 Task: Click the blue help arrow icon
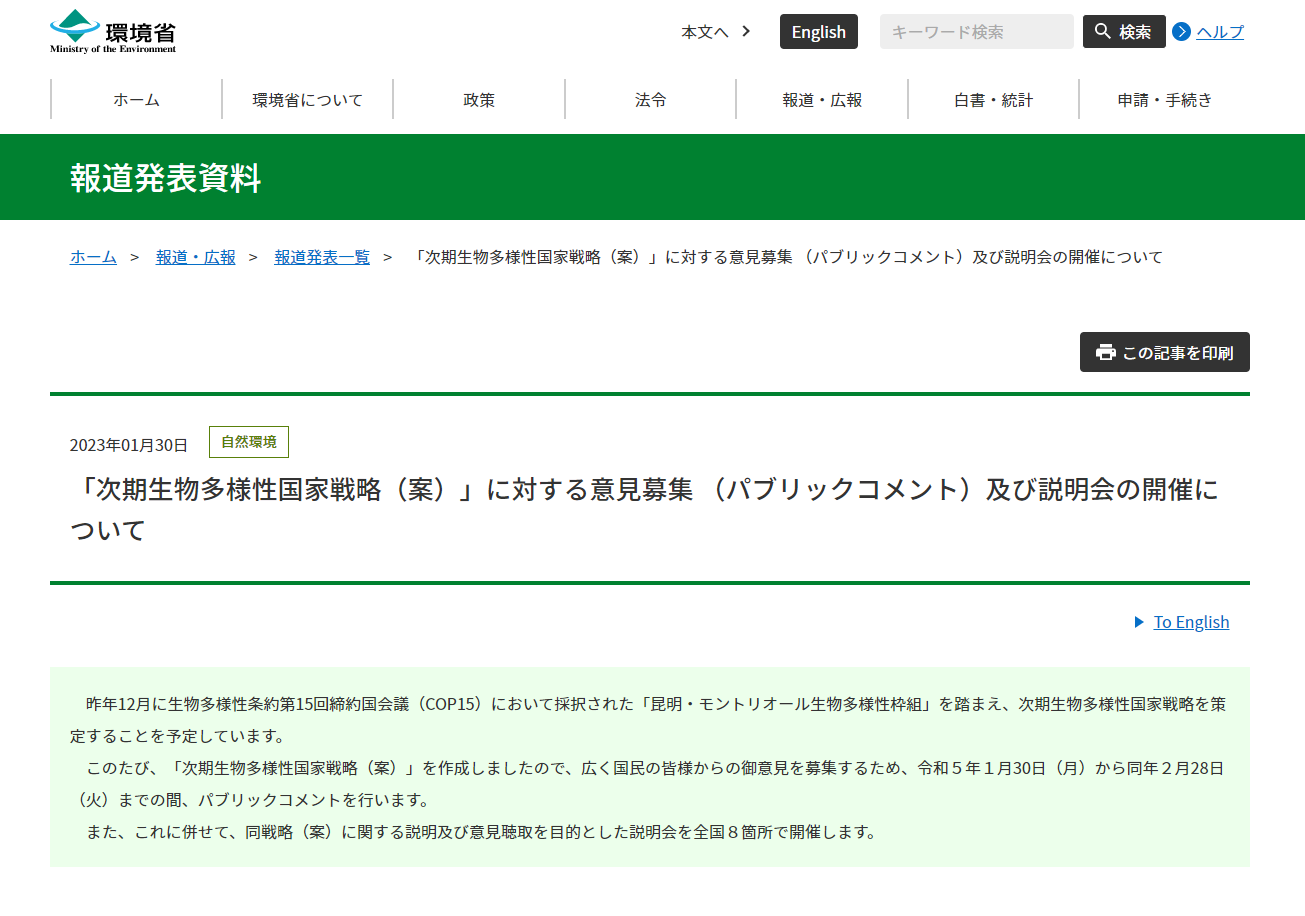pos(1181,32)
